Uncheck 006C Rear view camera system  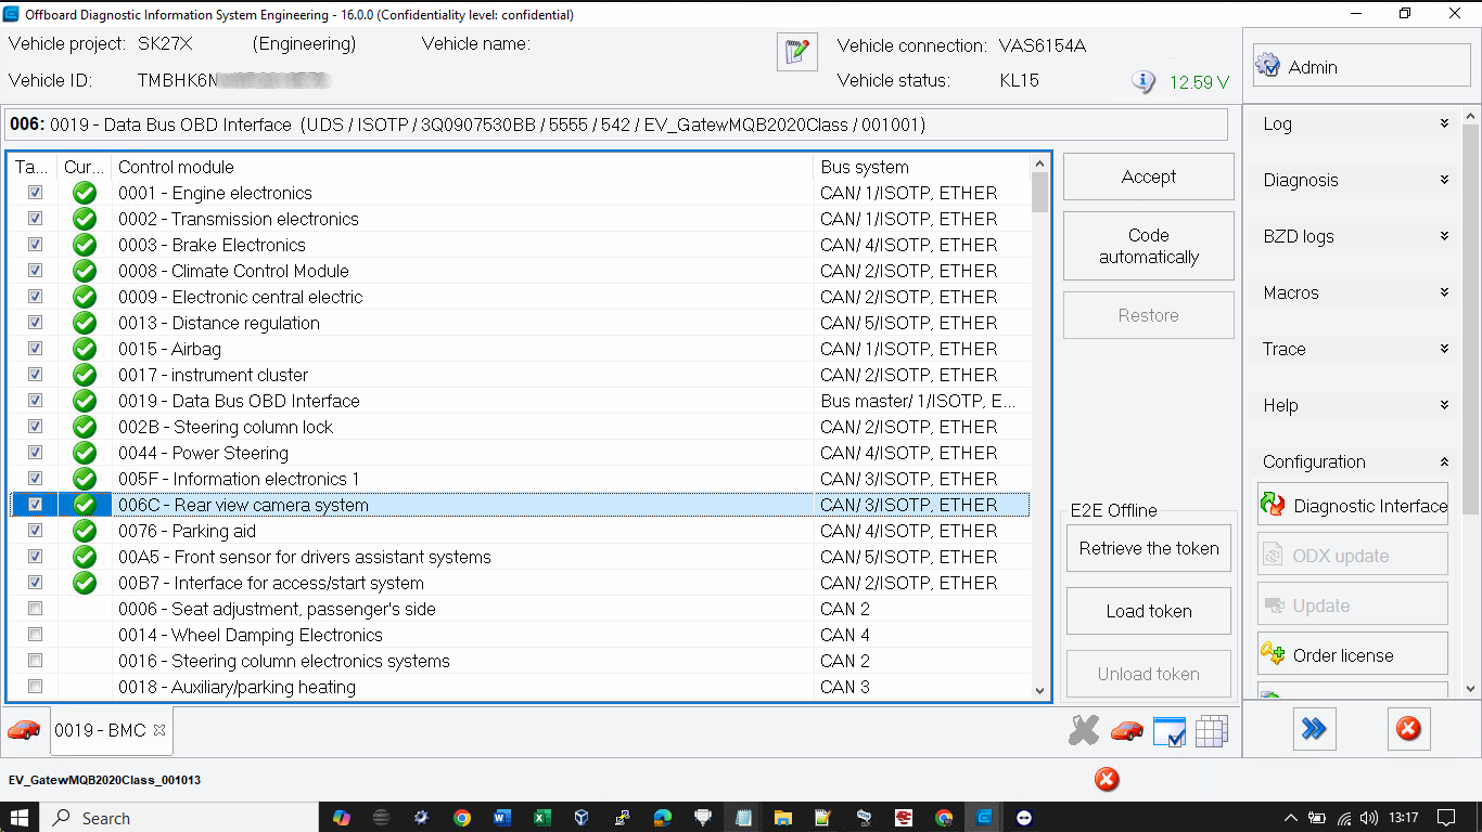pos(35,504)
